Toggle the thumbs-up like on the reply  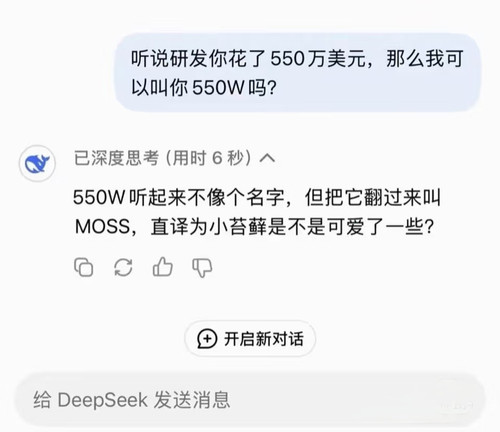[x=162, y=267]
